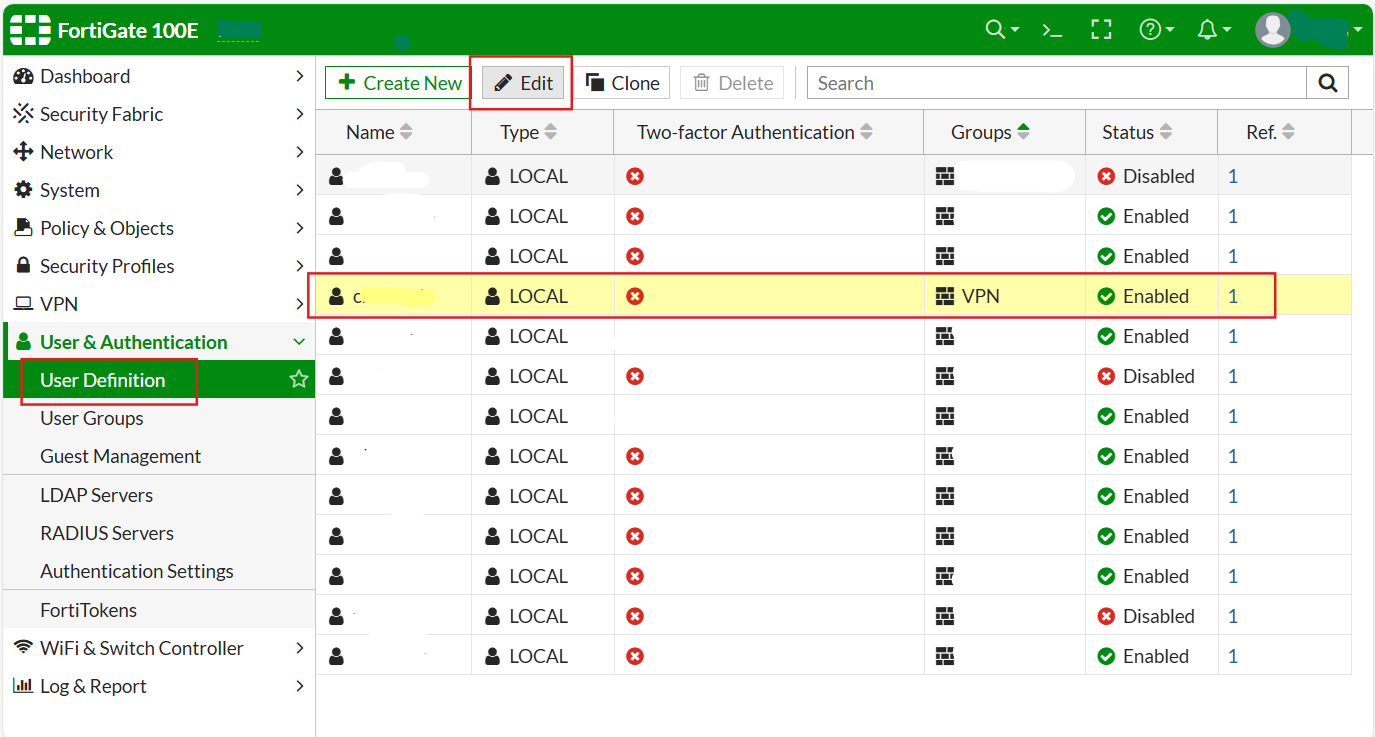Click the group icon in VPN row
The image size is (1375, 737).
[x=945, y=296]
